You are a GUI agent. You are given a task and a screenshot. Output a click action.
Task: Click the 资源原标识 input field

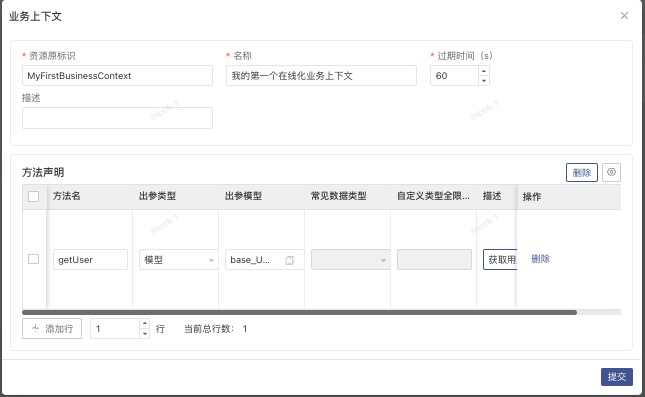pos(117,76)
